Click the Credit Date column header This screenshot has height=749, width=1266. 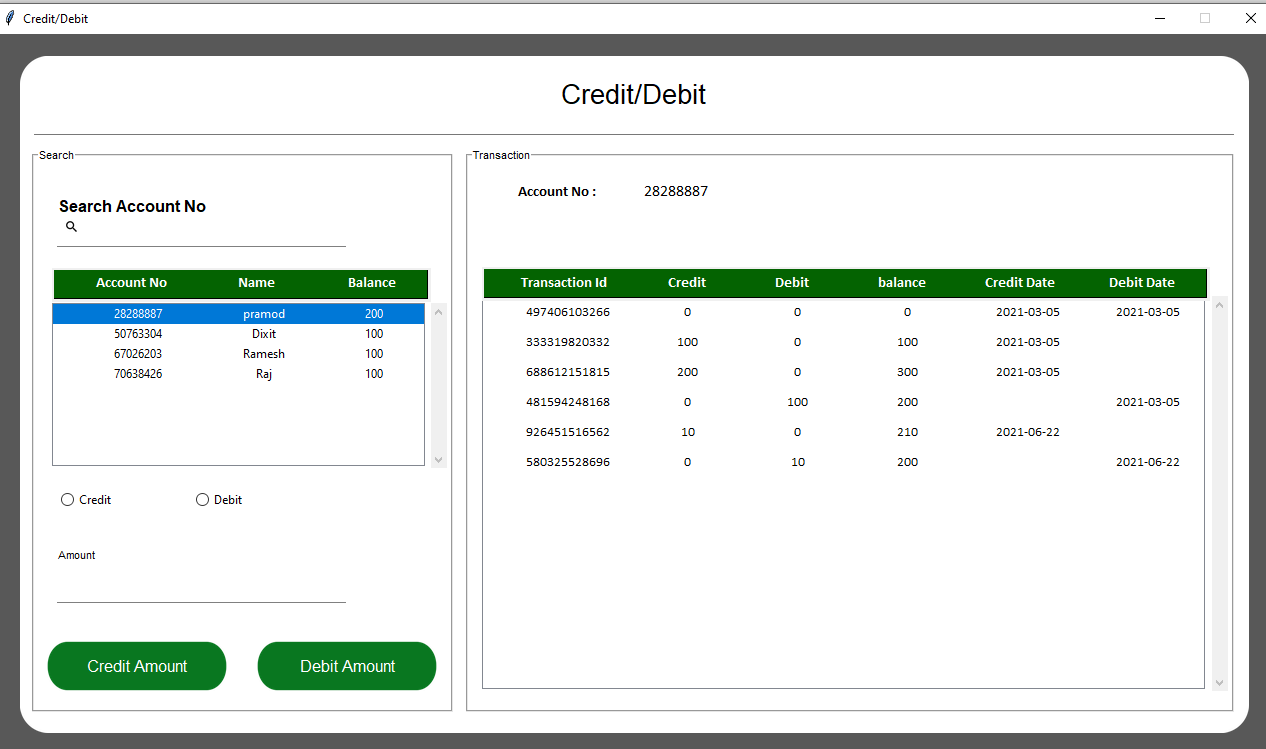(x=1019, y=283)
